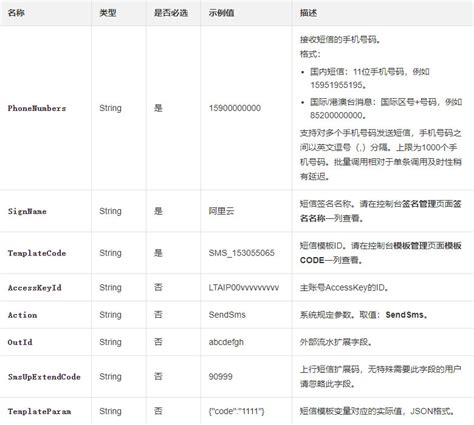The image size is (474, 425).
Task: Click the TemplateCode parameter name
Action: pos(37,253)
